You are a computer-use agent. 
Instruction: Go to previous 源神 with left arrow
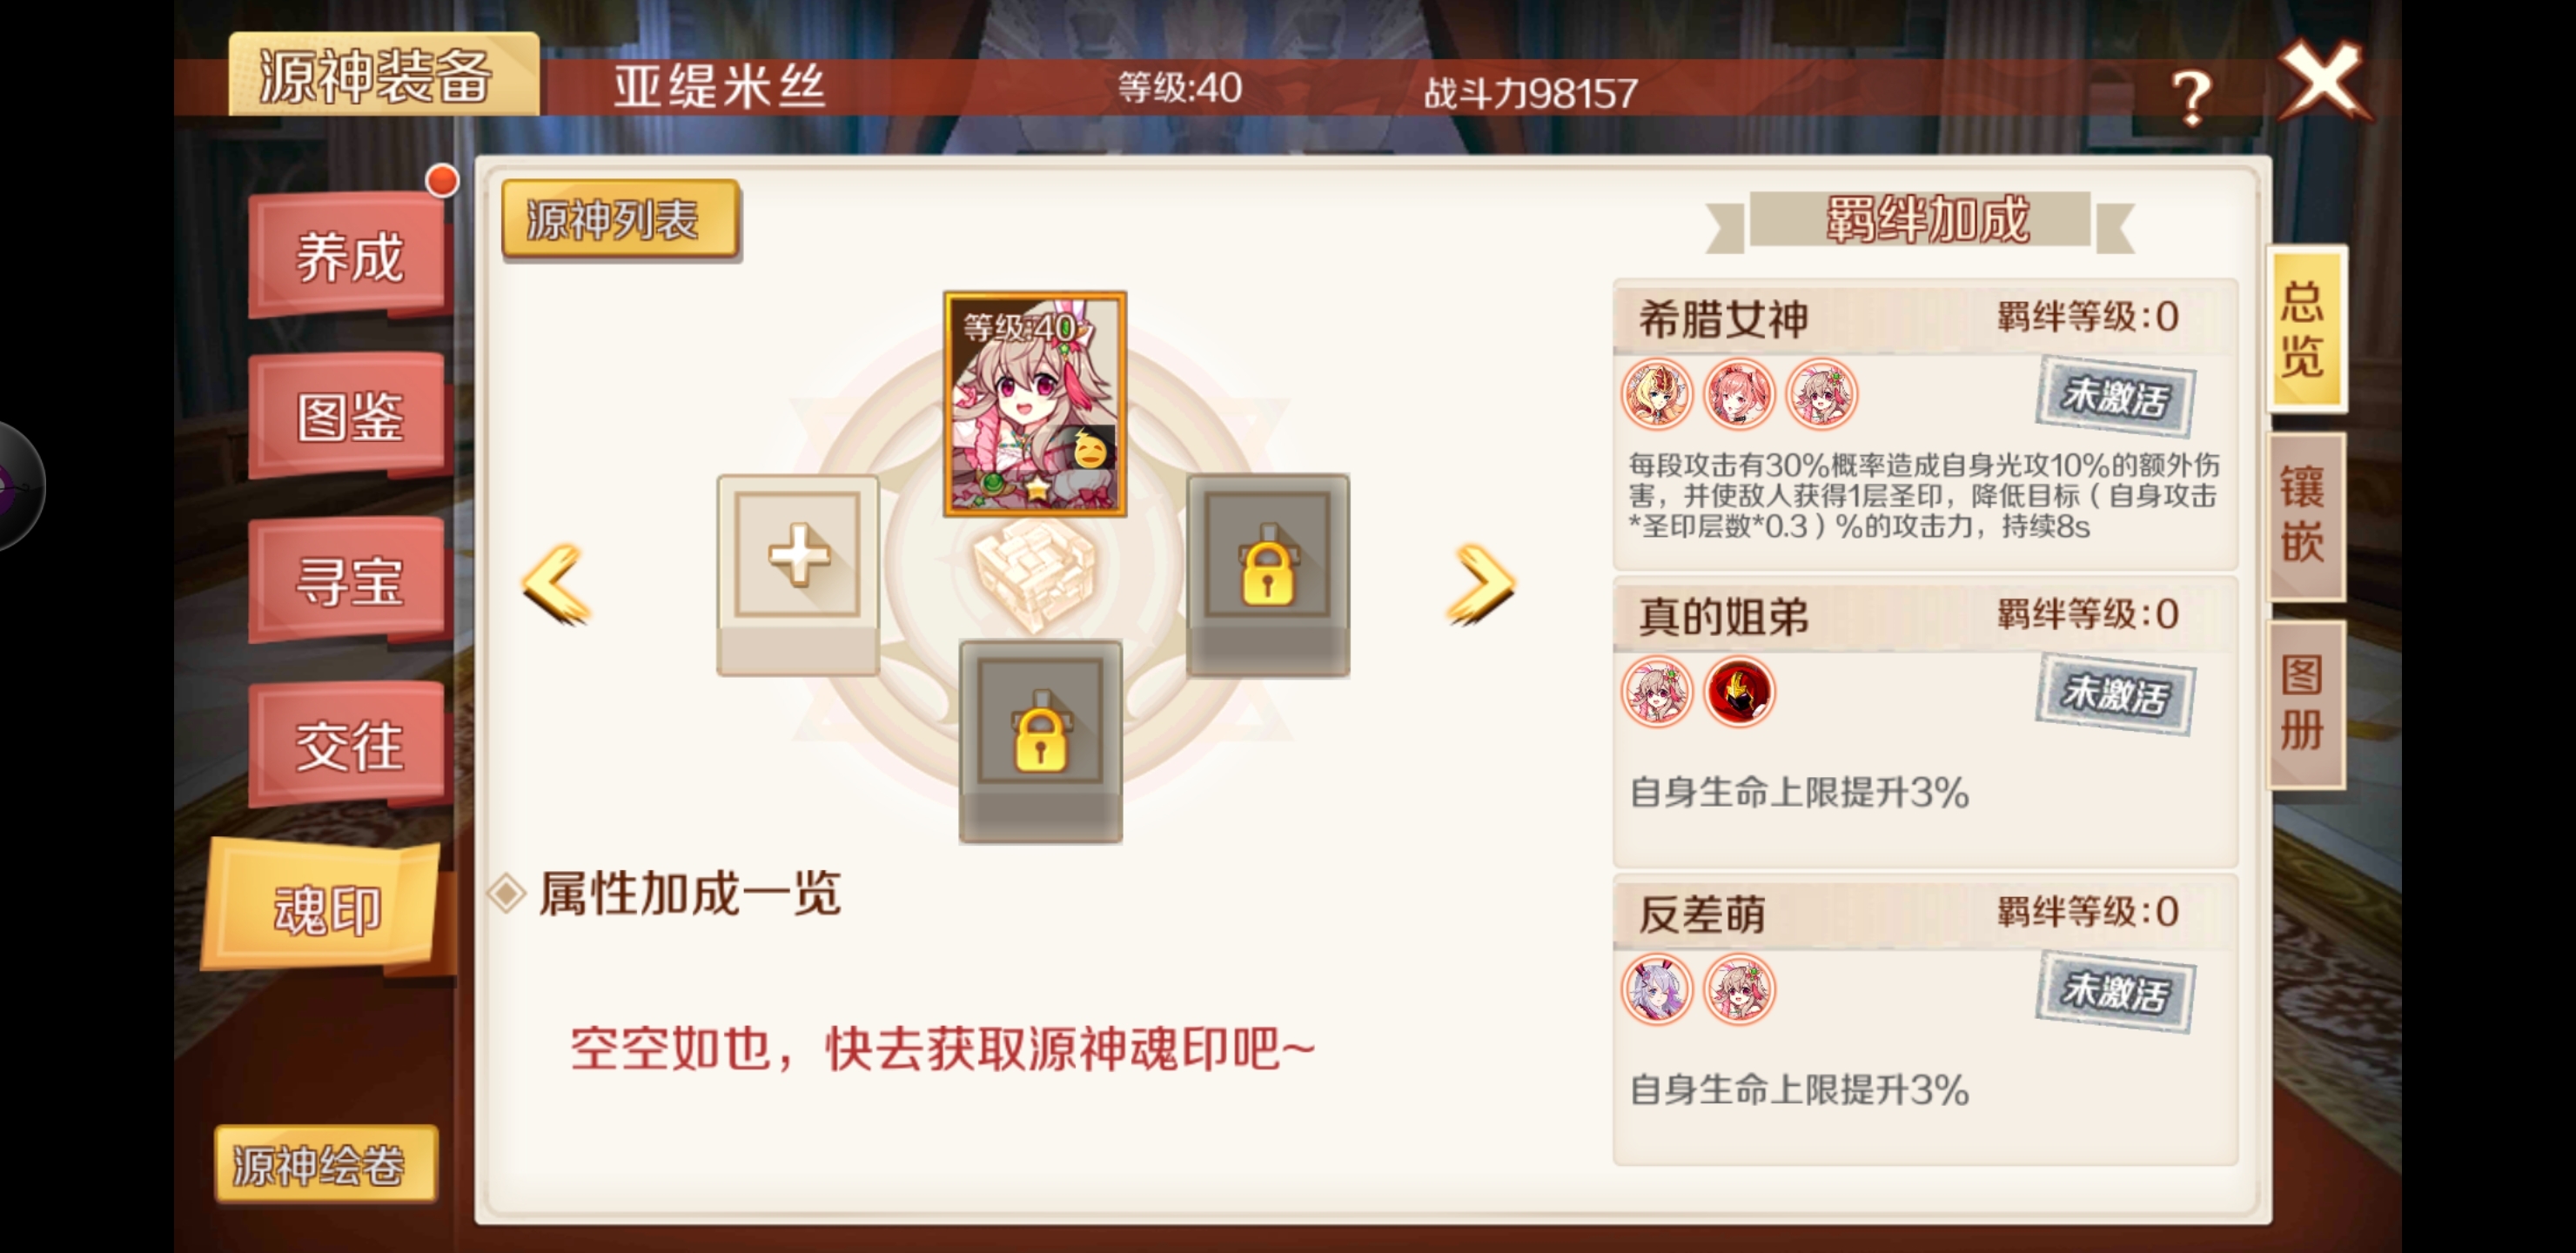point(556,584)
